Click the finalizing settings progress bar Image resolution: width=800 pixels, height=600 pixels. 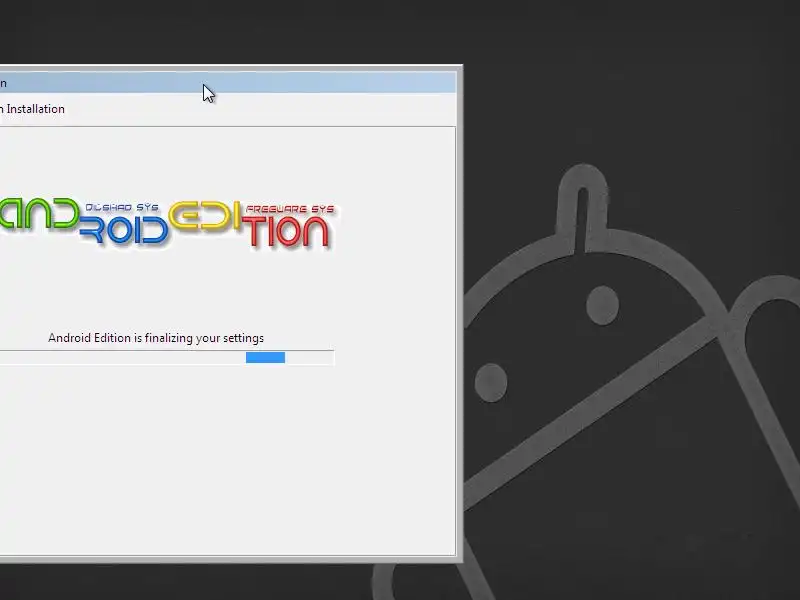coord(167,358)
